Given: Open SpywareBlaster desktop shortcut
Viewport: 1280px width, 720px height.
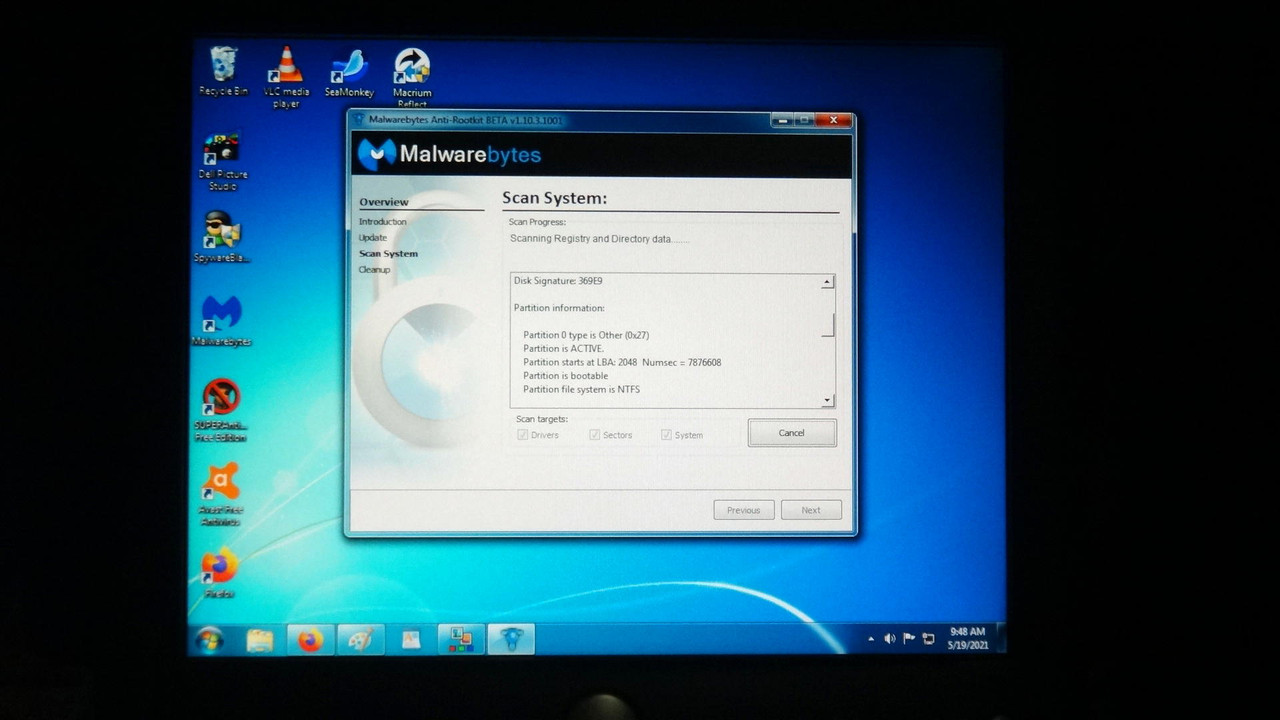Looking at the screenshot, I should [x=222, y=237].
